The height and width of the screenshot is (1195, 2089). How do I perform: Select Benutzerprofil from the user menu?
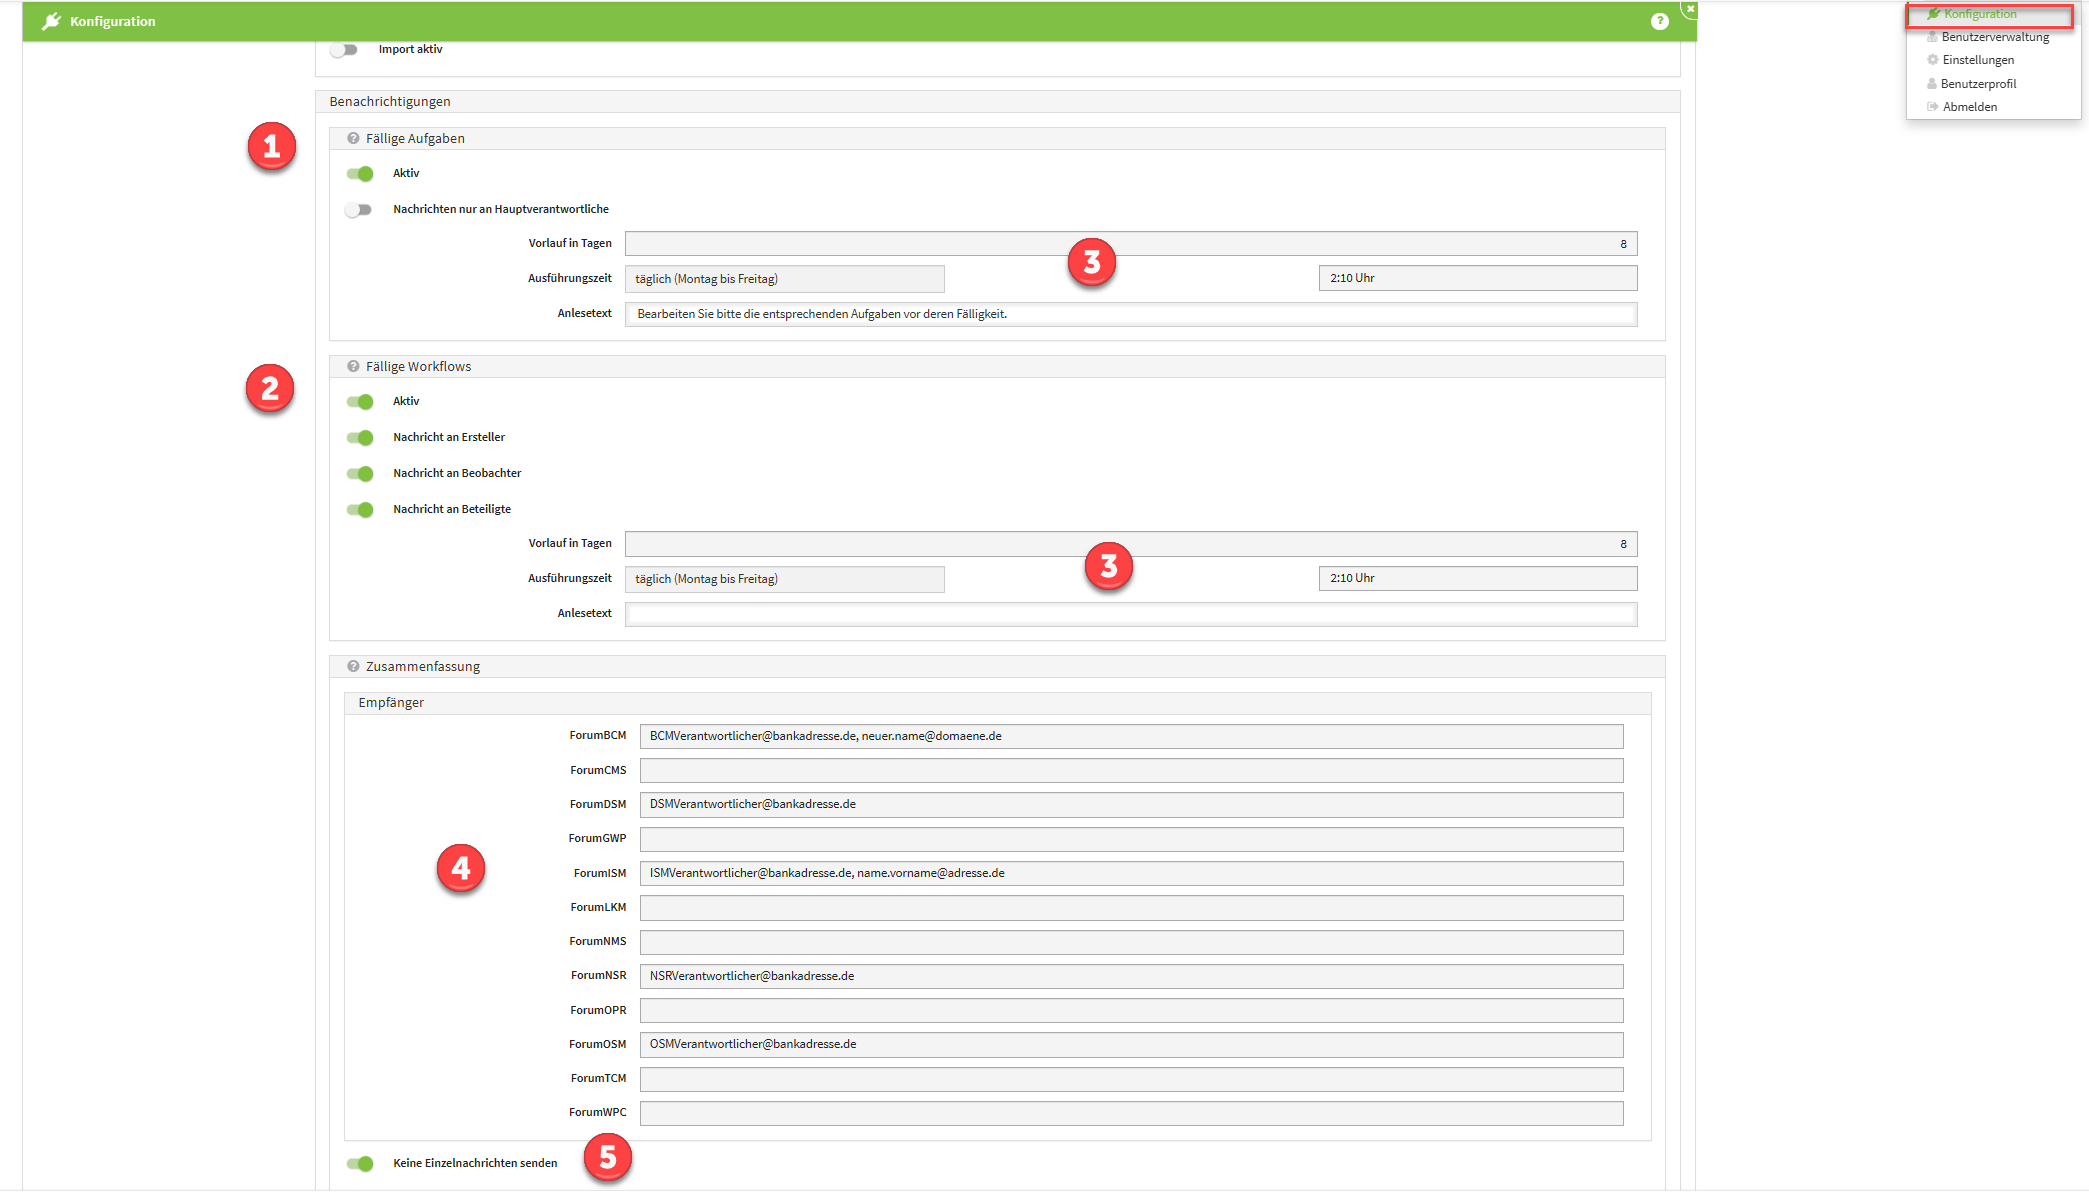coord(1977,84)
